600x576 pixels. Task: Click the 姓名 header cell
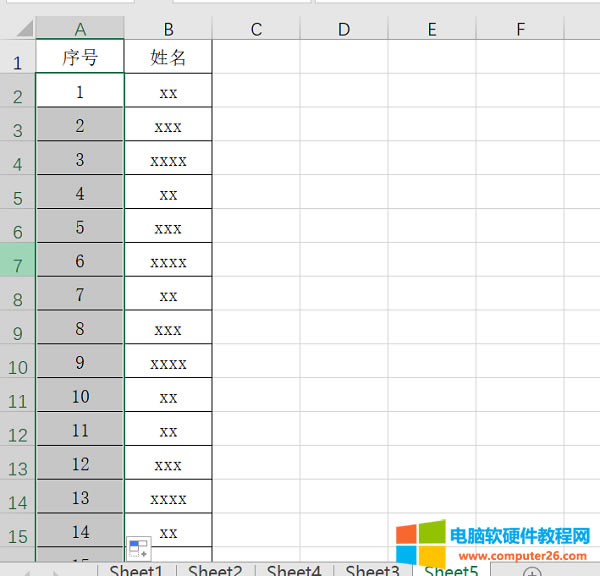(168, 58)
